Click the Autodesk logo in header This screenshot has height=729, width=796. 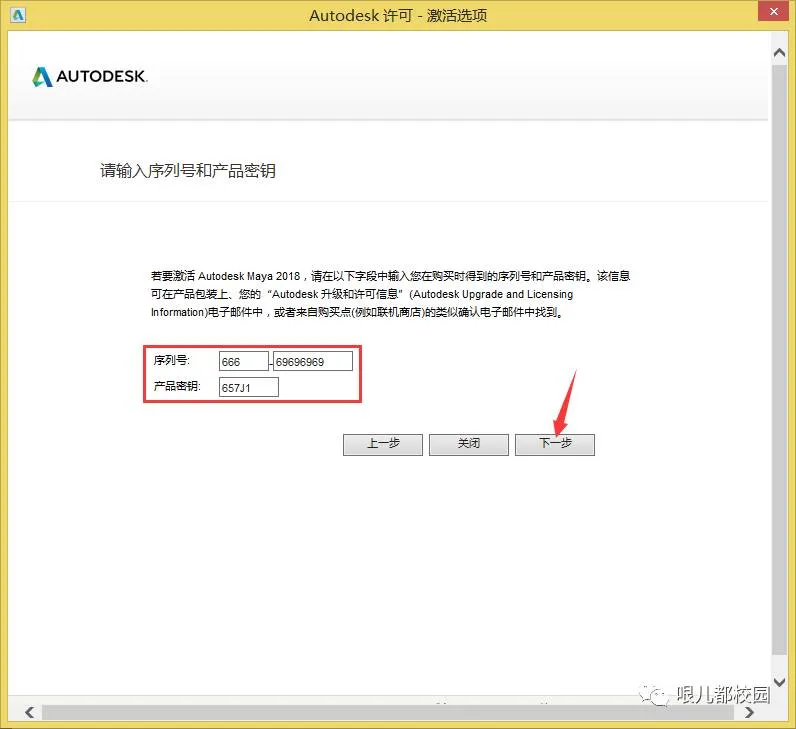click(x=90, y=77)
